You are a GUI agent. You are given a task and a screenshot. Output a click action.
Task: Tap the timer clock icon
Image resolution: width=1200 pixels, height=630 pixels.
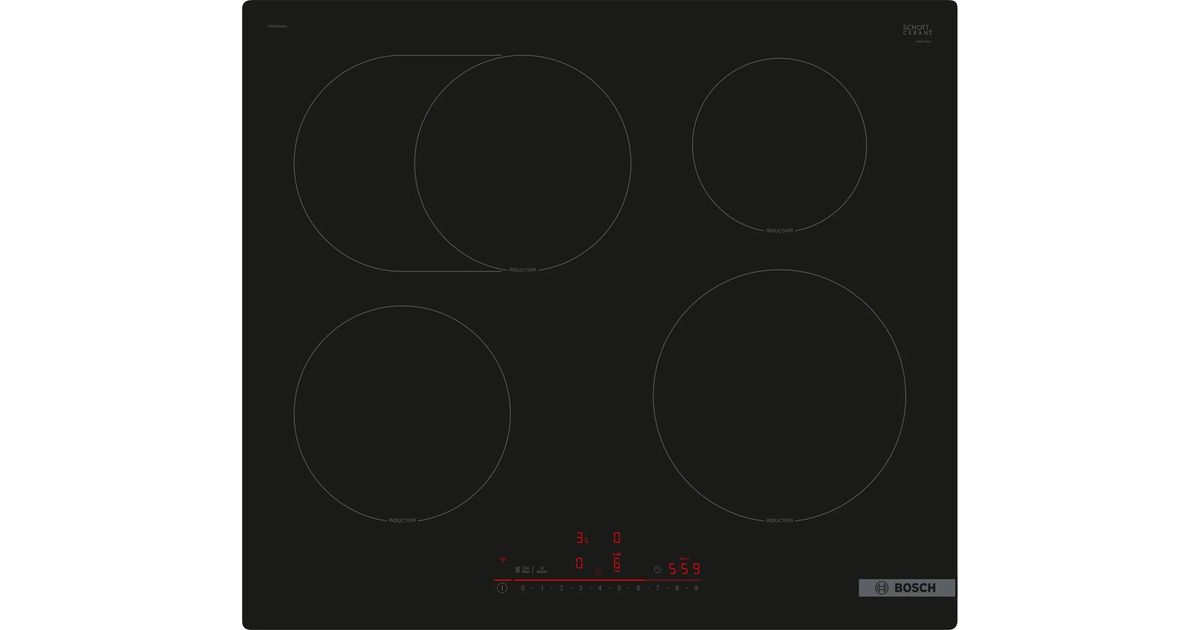[657, 569]
